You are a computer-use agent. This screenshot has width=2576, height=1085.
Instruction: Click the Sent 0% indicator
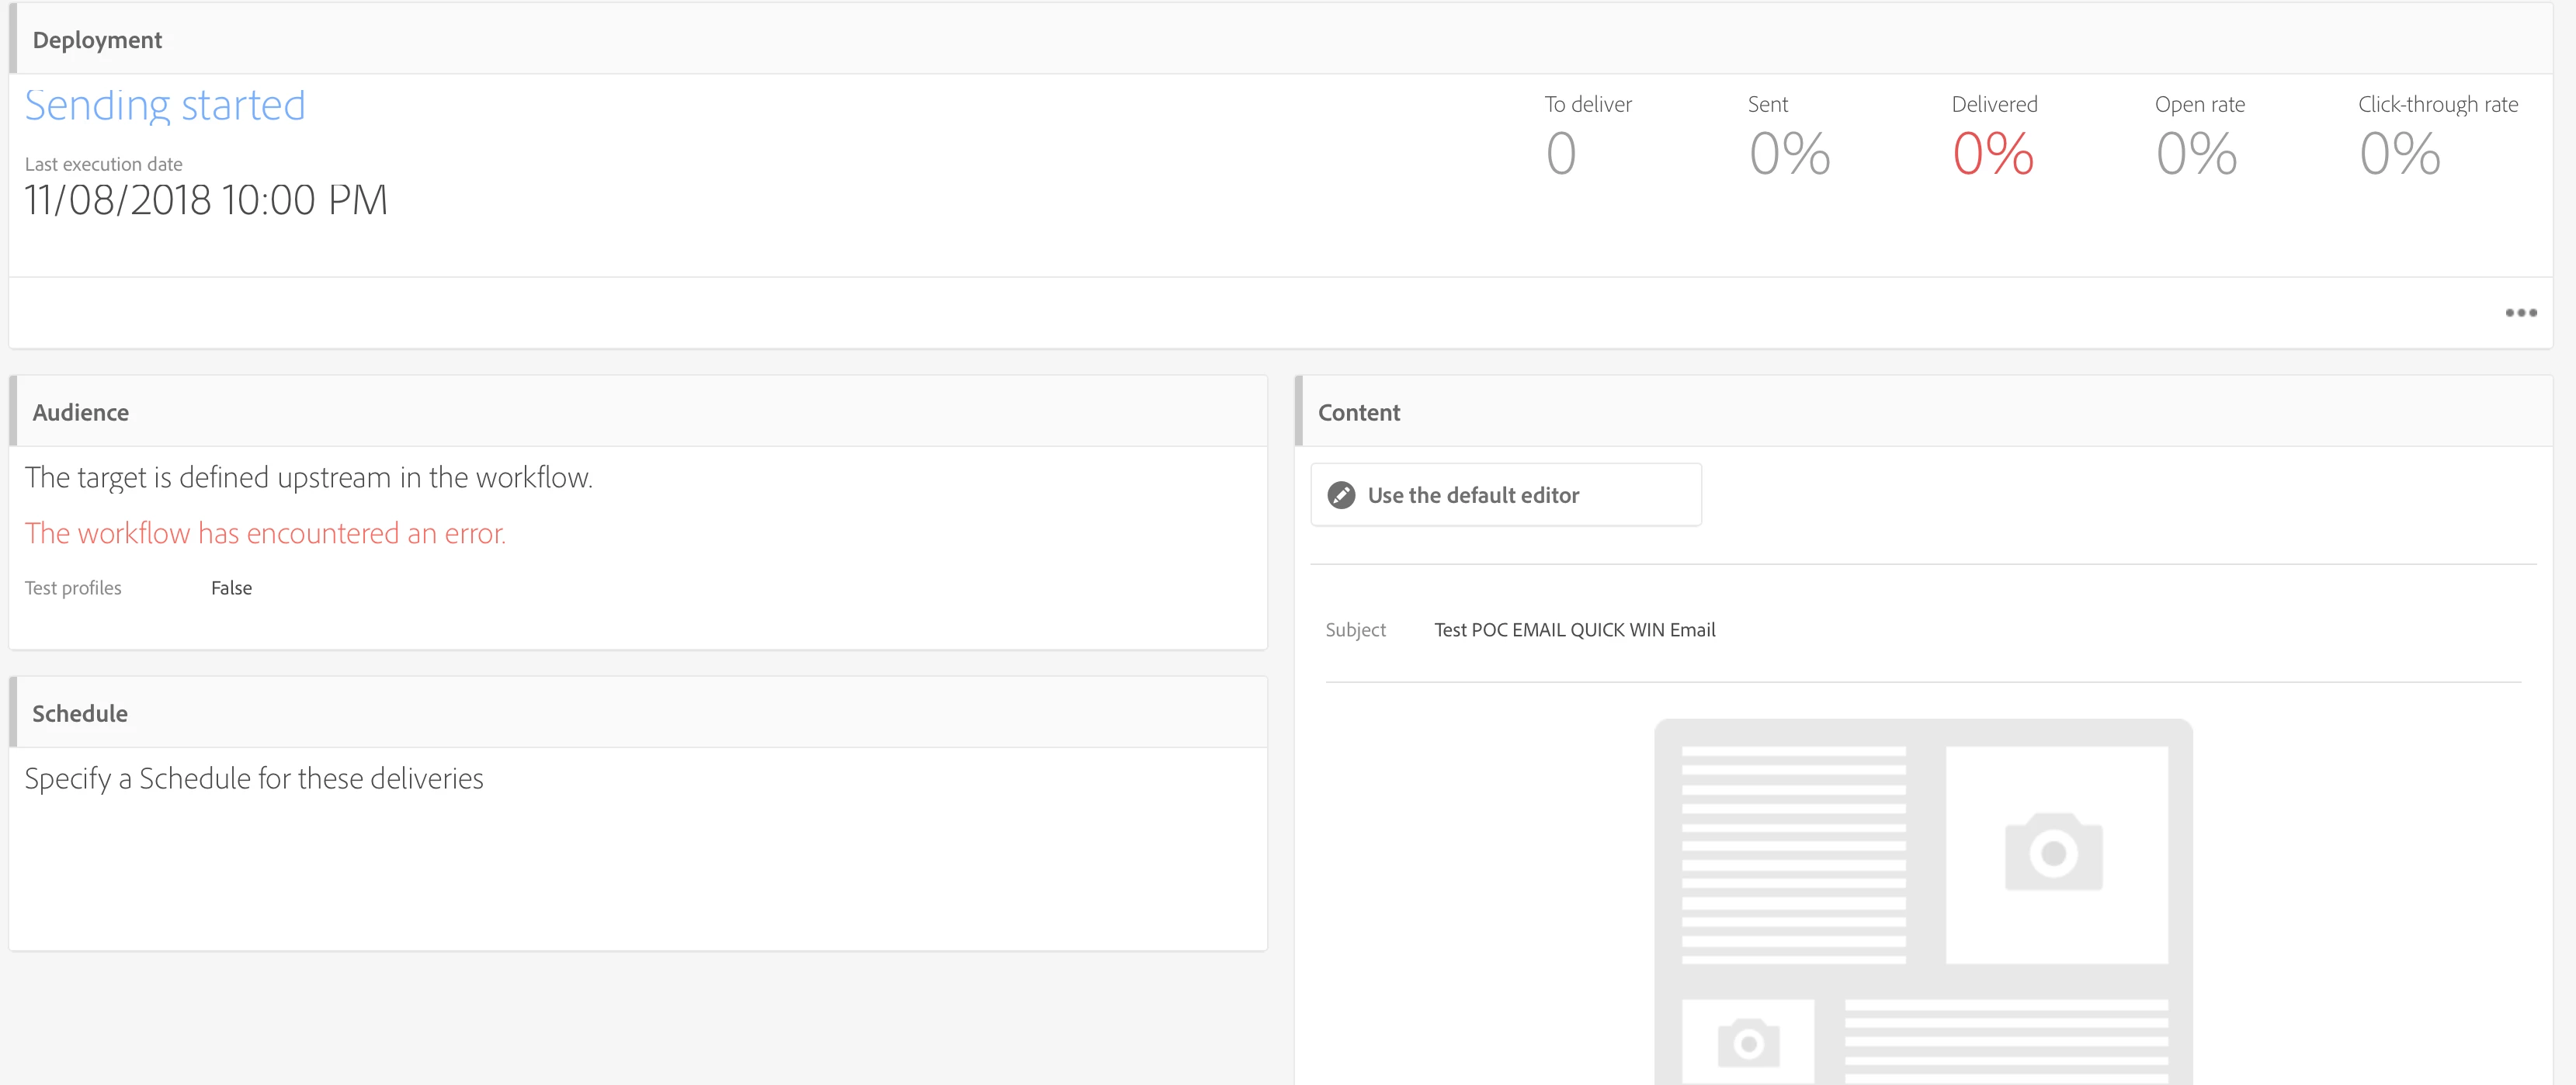(x=1789, y=153)
